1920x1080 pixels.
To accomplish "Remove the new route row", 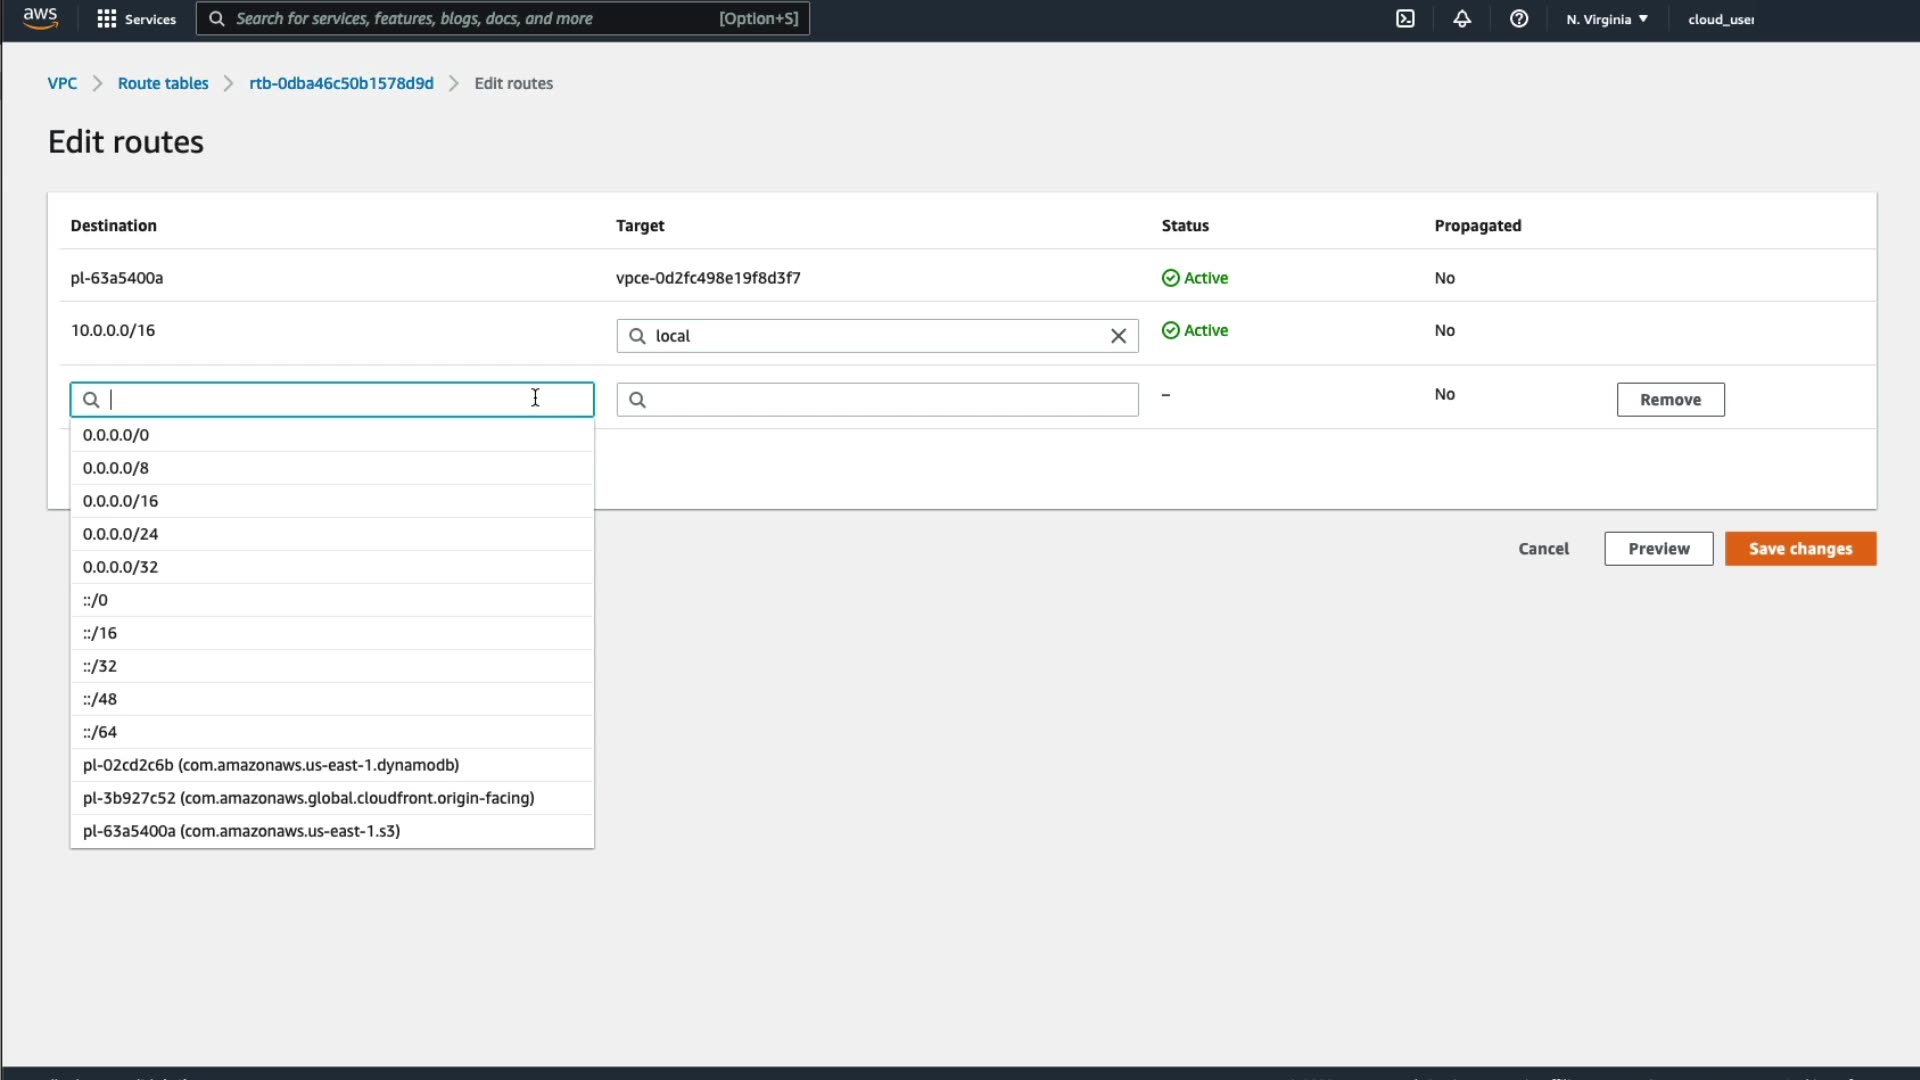I will pyautogui.click(x=1670, y=400).
